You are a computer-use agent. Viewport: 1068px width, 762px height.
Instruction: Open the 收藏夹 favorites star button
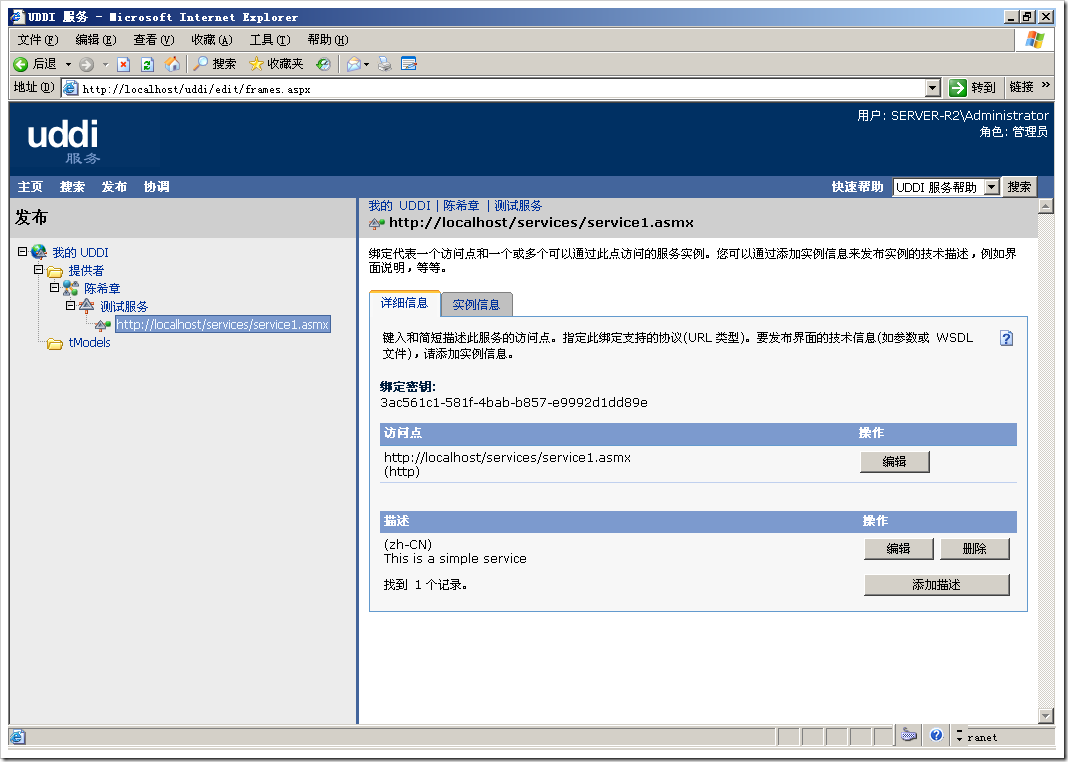(276, 64)
